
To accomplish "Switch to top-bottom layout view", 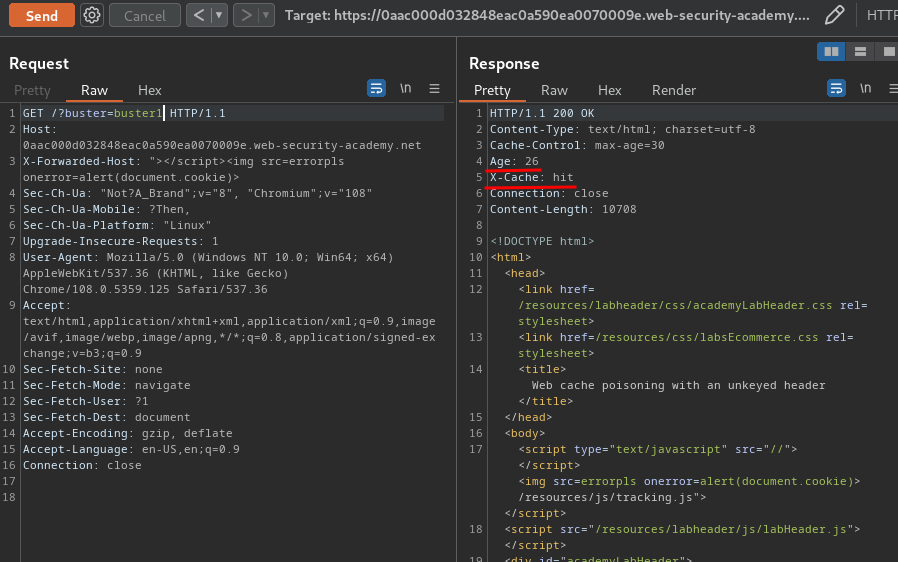I will click(x=860, y=52).
